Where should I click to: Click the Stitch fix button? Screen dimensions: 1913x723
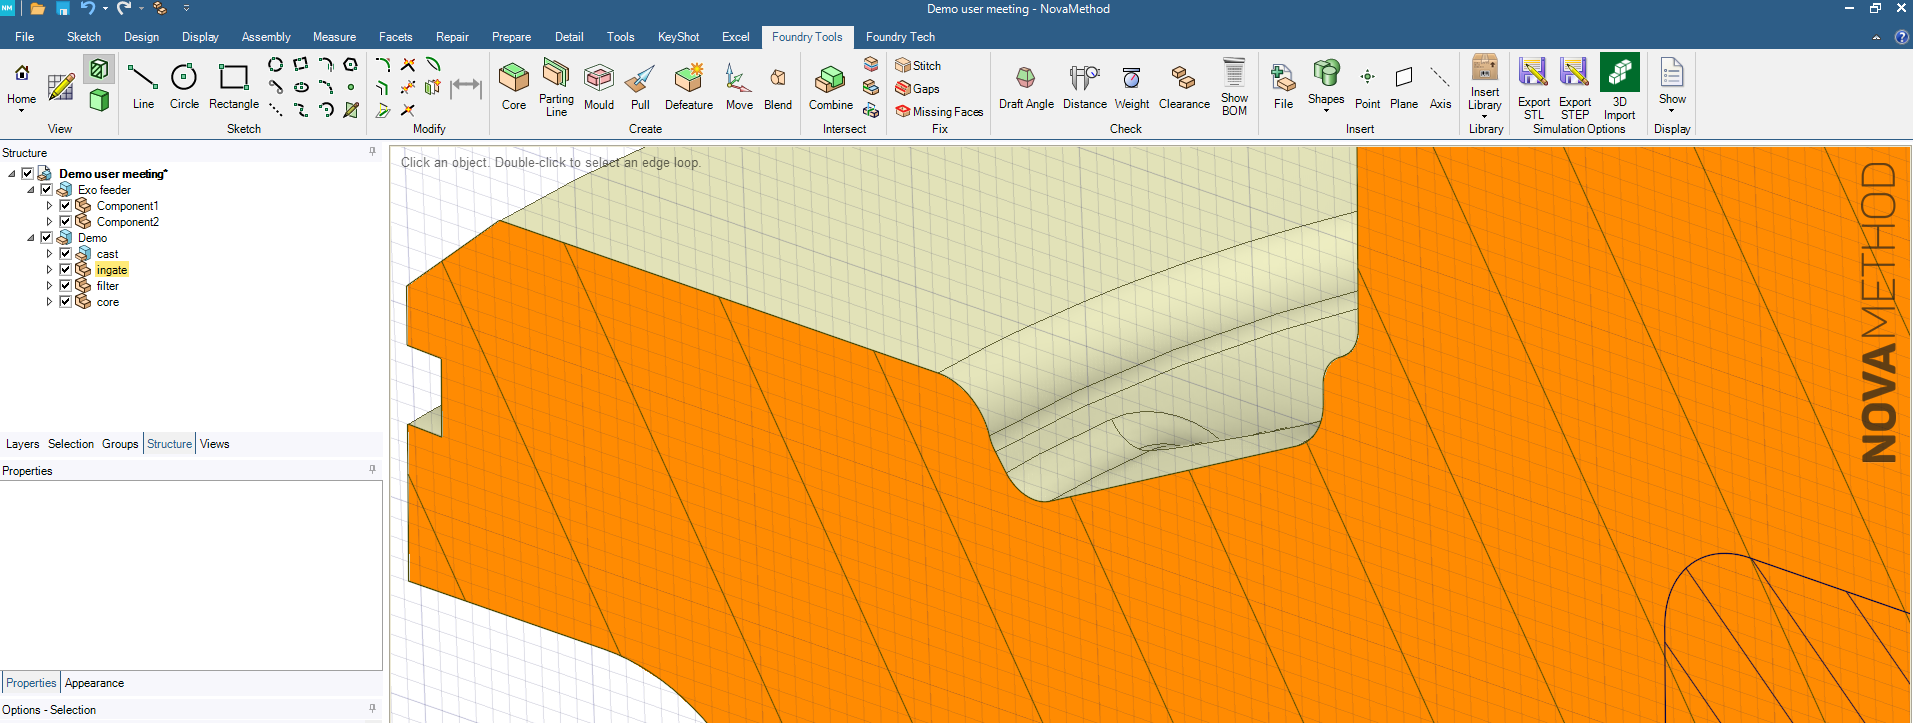pos(918,66)
